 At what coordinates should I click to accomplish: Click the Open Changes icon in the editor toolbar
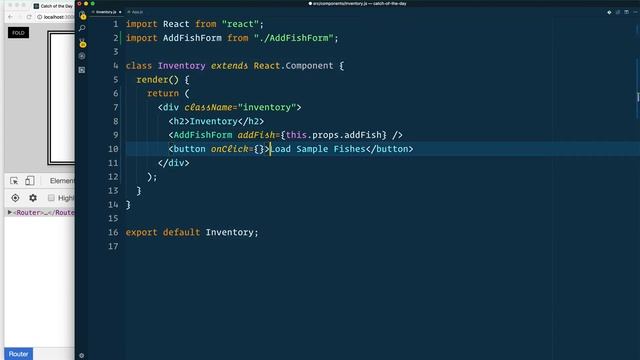click(618, 12)
